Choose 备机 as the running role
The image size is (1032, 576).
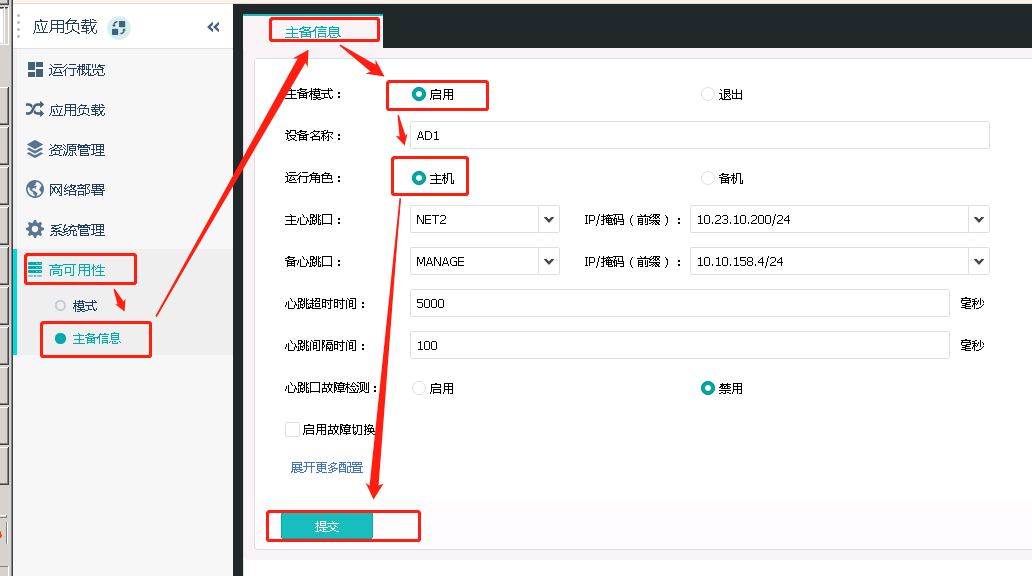[708, 178]
